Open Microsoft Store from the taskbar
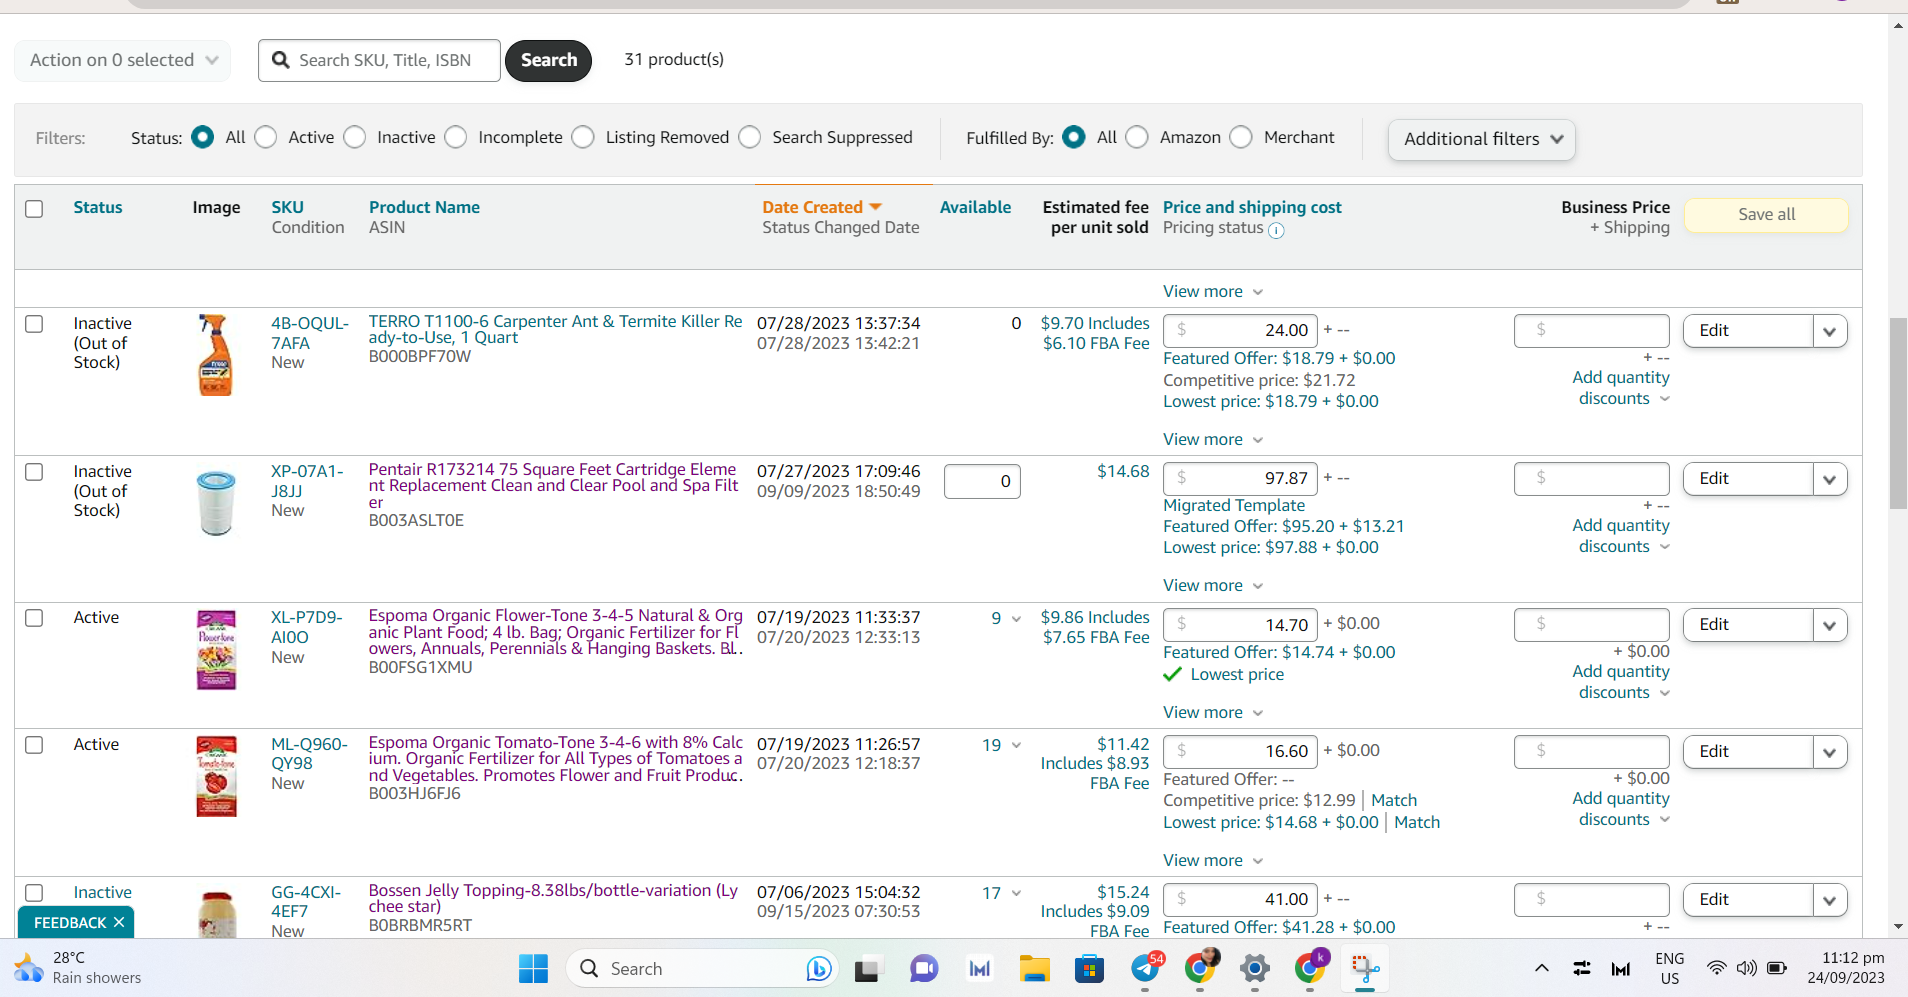This screenshot has width=1908, height=997. (1089, 968)
